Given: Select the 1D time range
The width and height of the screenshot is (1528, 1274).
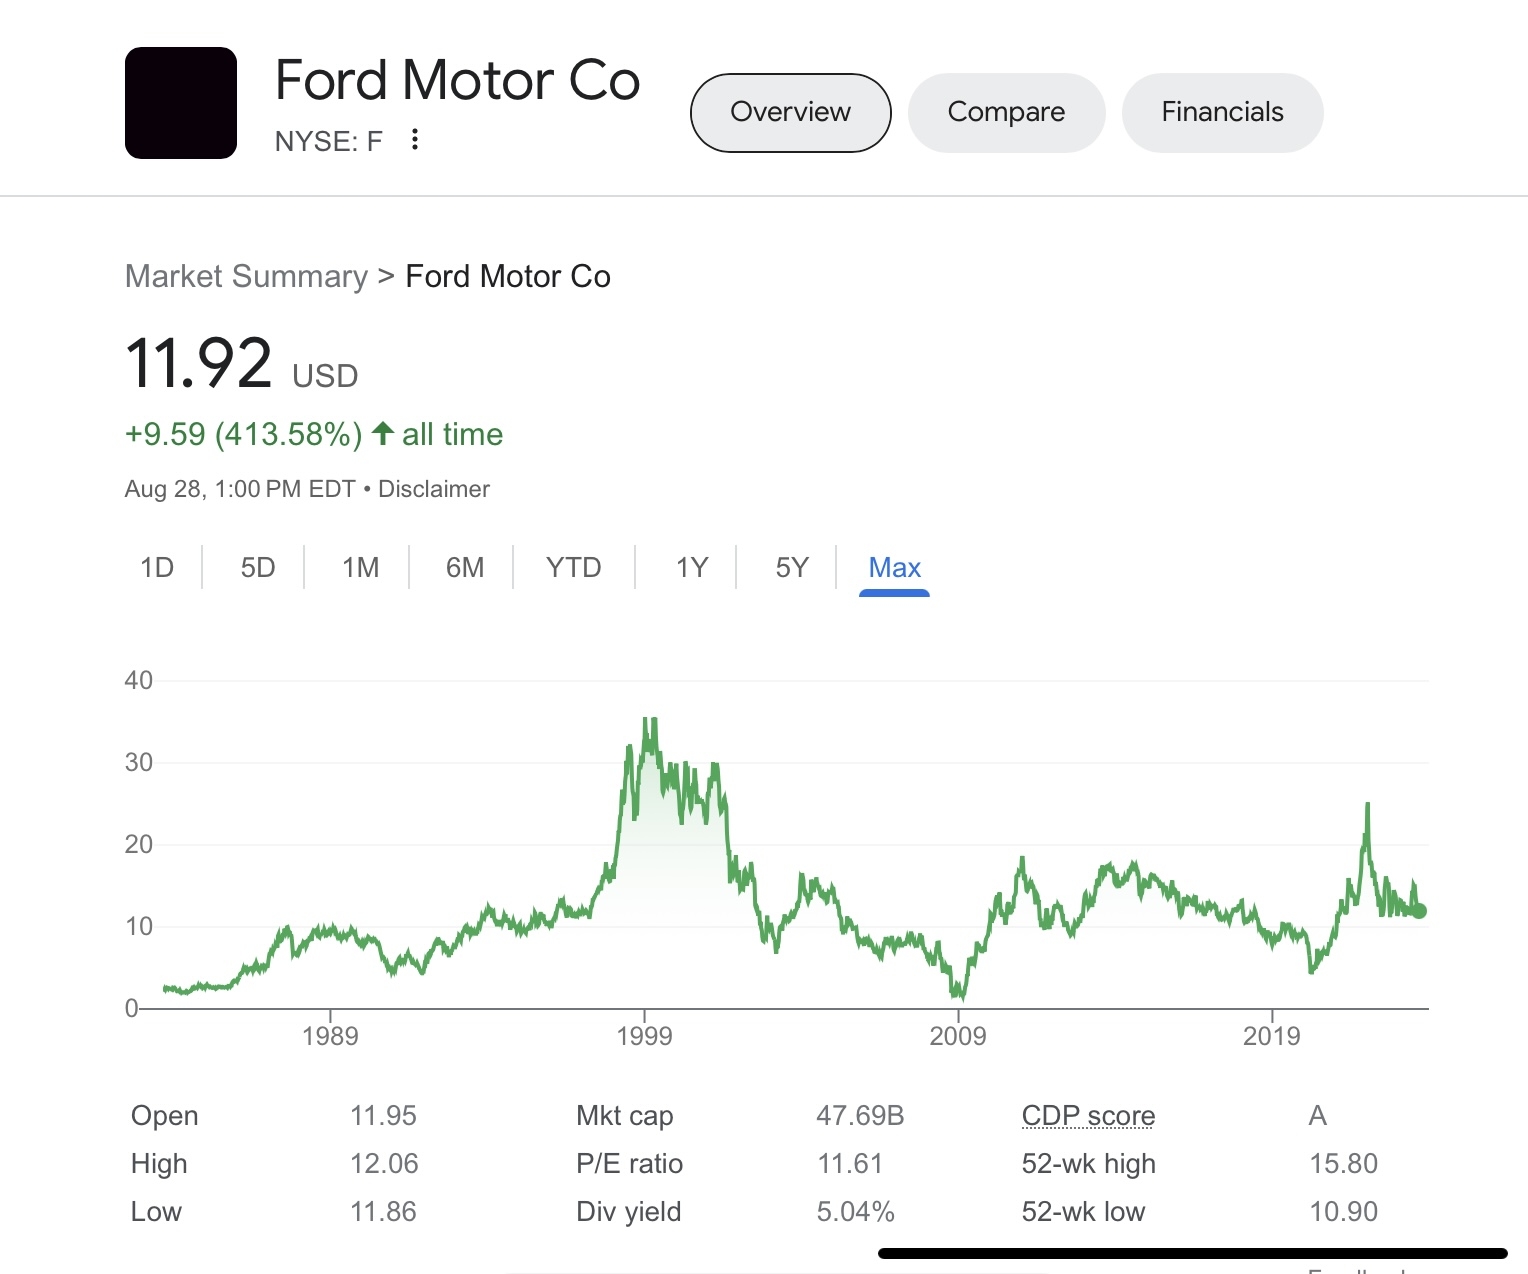Looking at the screenshot, I should tap(157, 568).
